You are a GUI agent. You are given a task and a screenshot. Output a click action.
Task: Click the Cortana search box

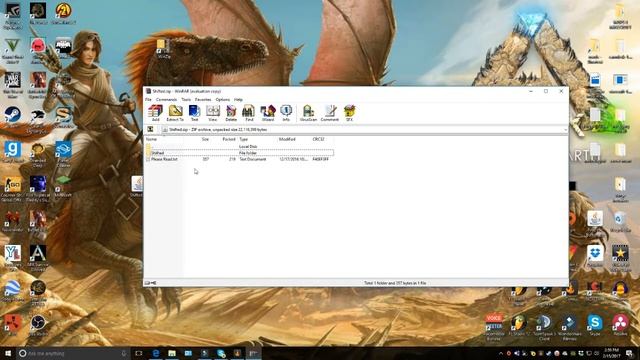pos(73,353)
